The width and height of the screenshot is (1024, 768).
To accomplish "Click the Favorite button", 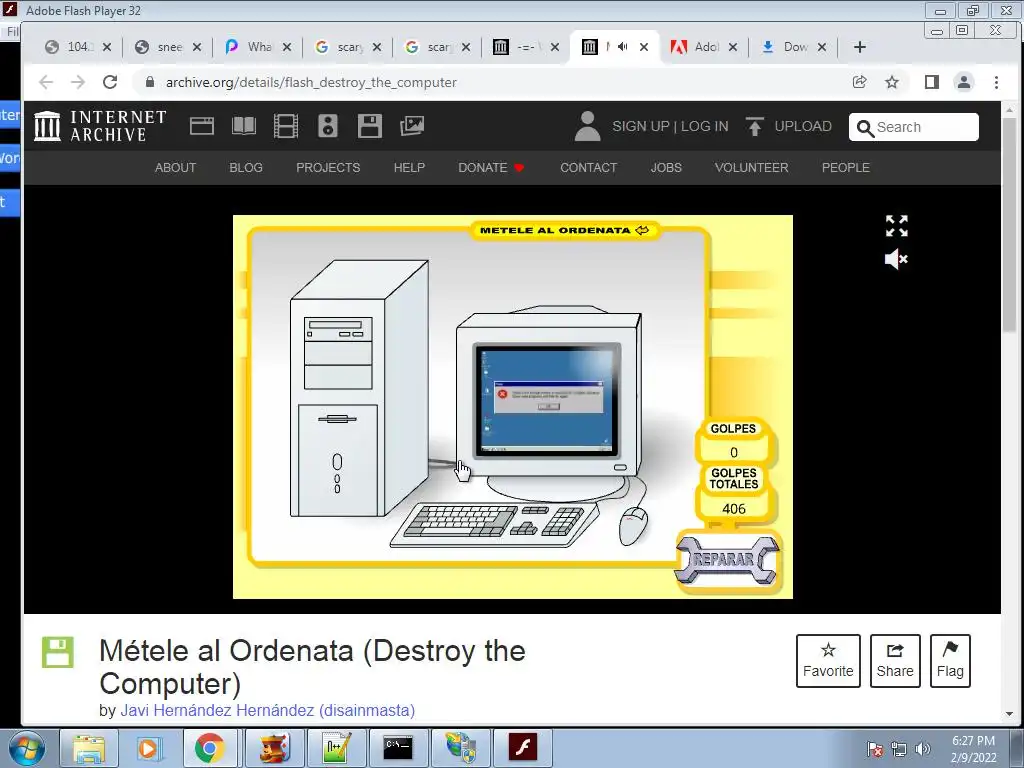I will point(828,661).
